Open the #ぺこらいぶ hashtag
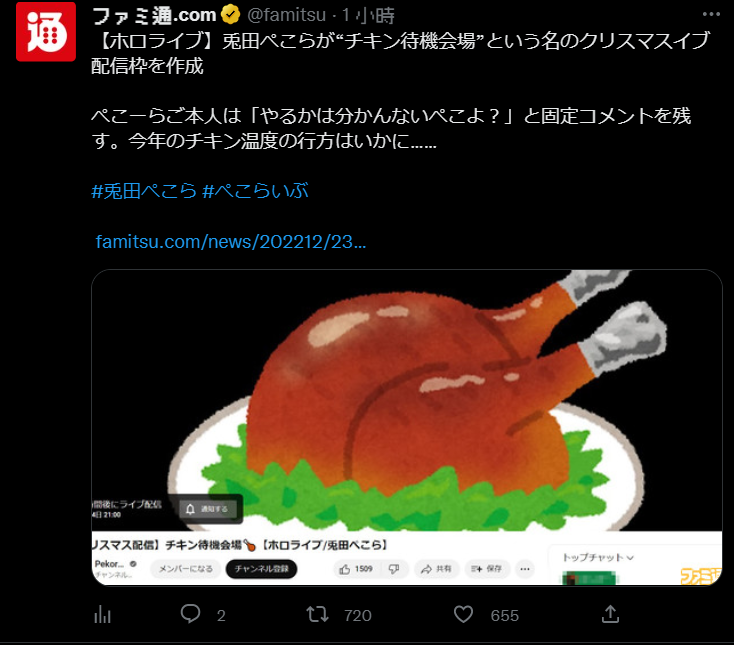 pyautogui.click(x=256, y=191)
